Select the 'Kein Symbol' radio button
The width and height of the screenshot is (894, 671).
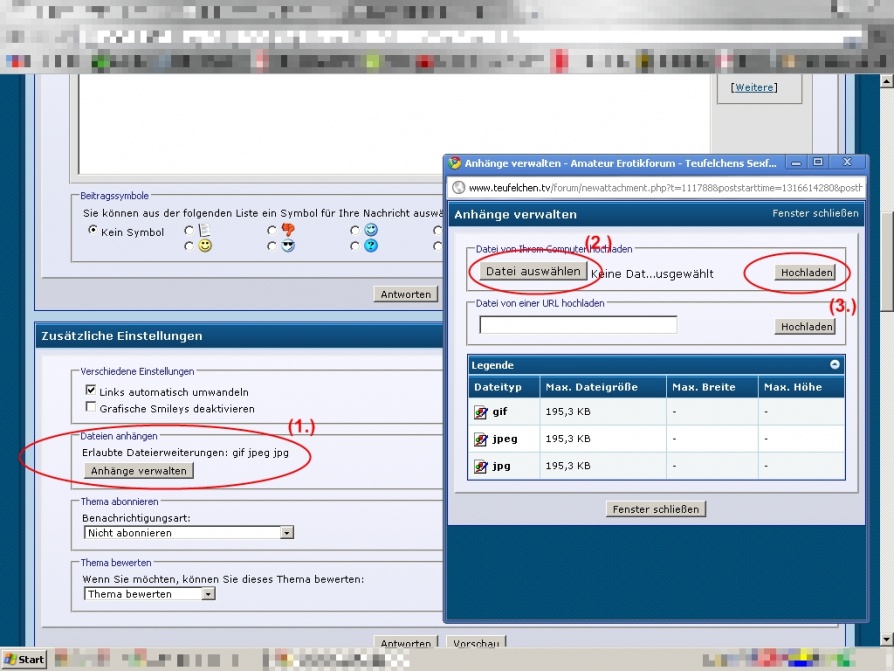tap(93, 231)
